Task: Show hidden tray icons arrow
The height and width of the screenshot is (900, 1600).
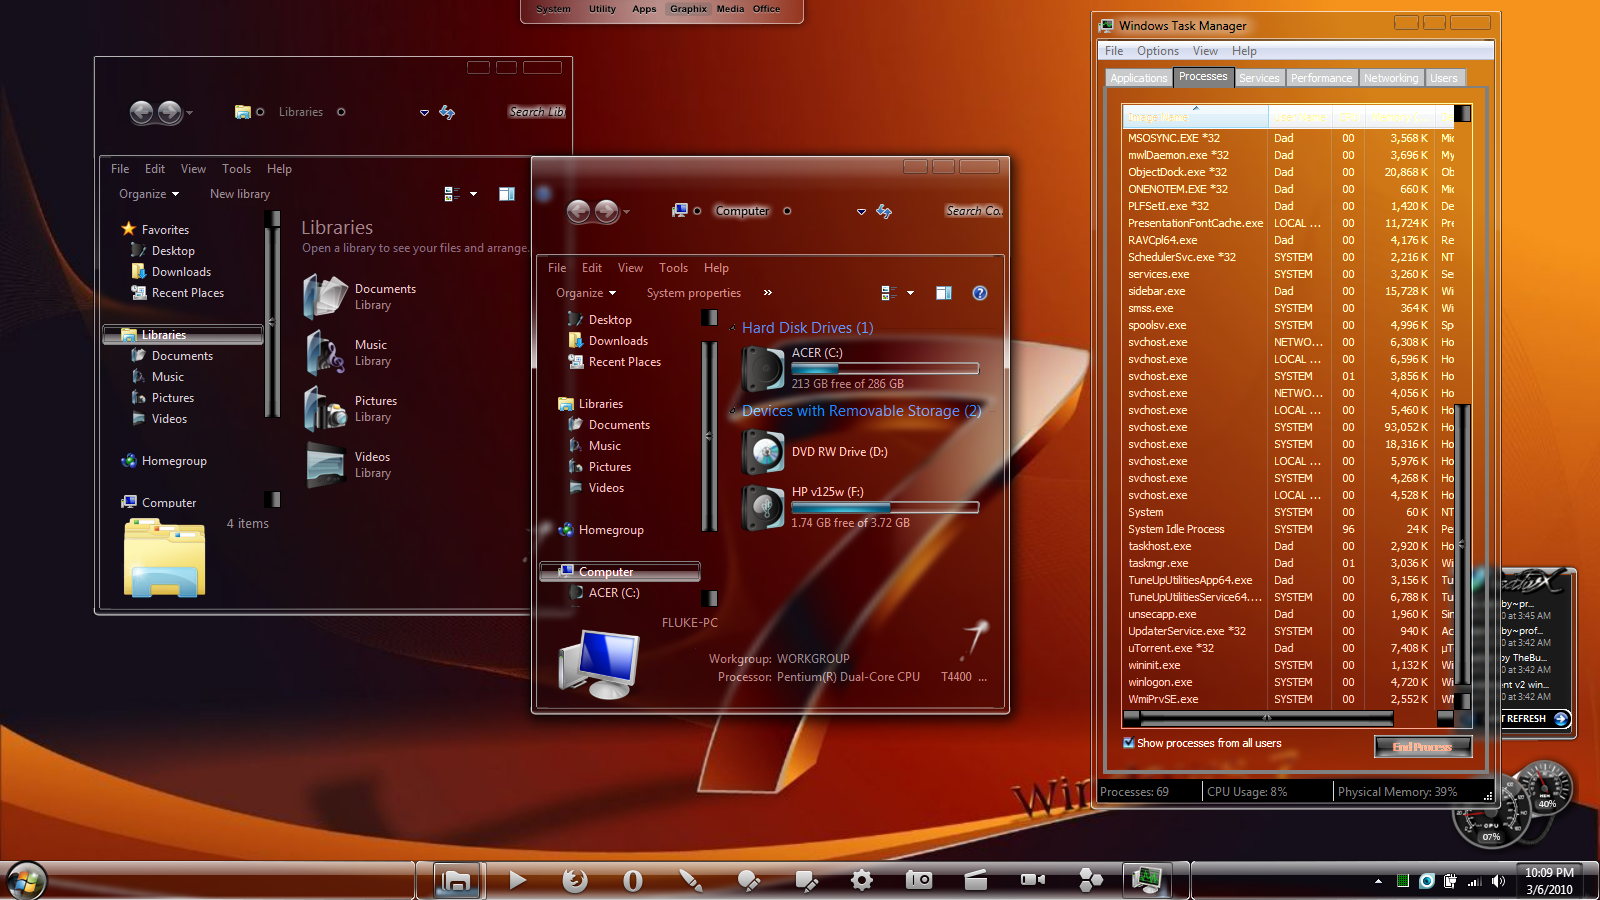Action: pyautogui.click(x=1378, y=881)
